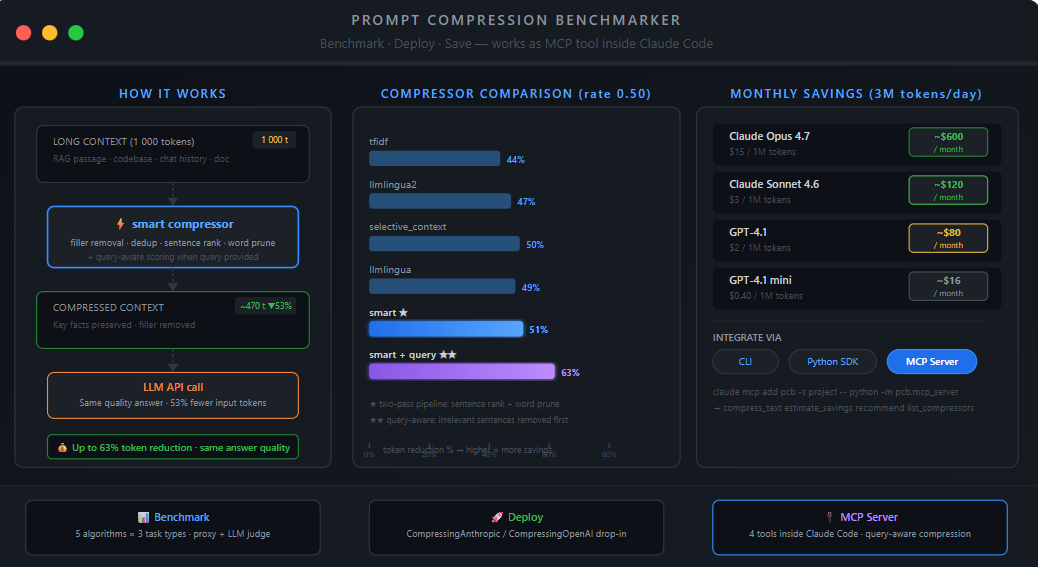The image size is (1038, 567).
Task: Click the ~$80 / month savings badge
Action: 948,238
